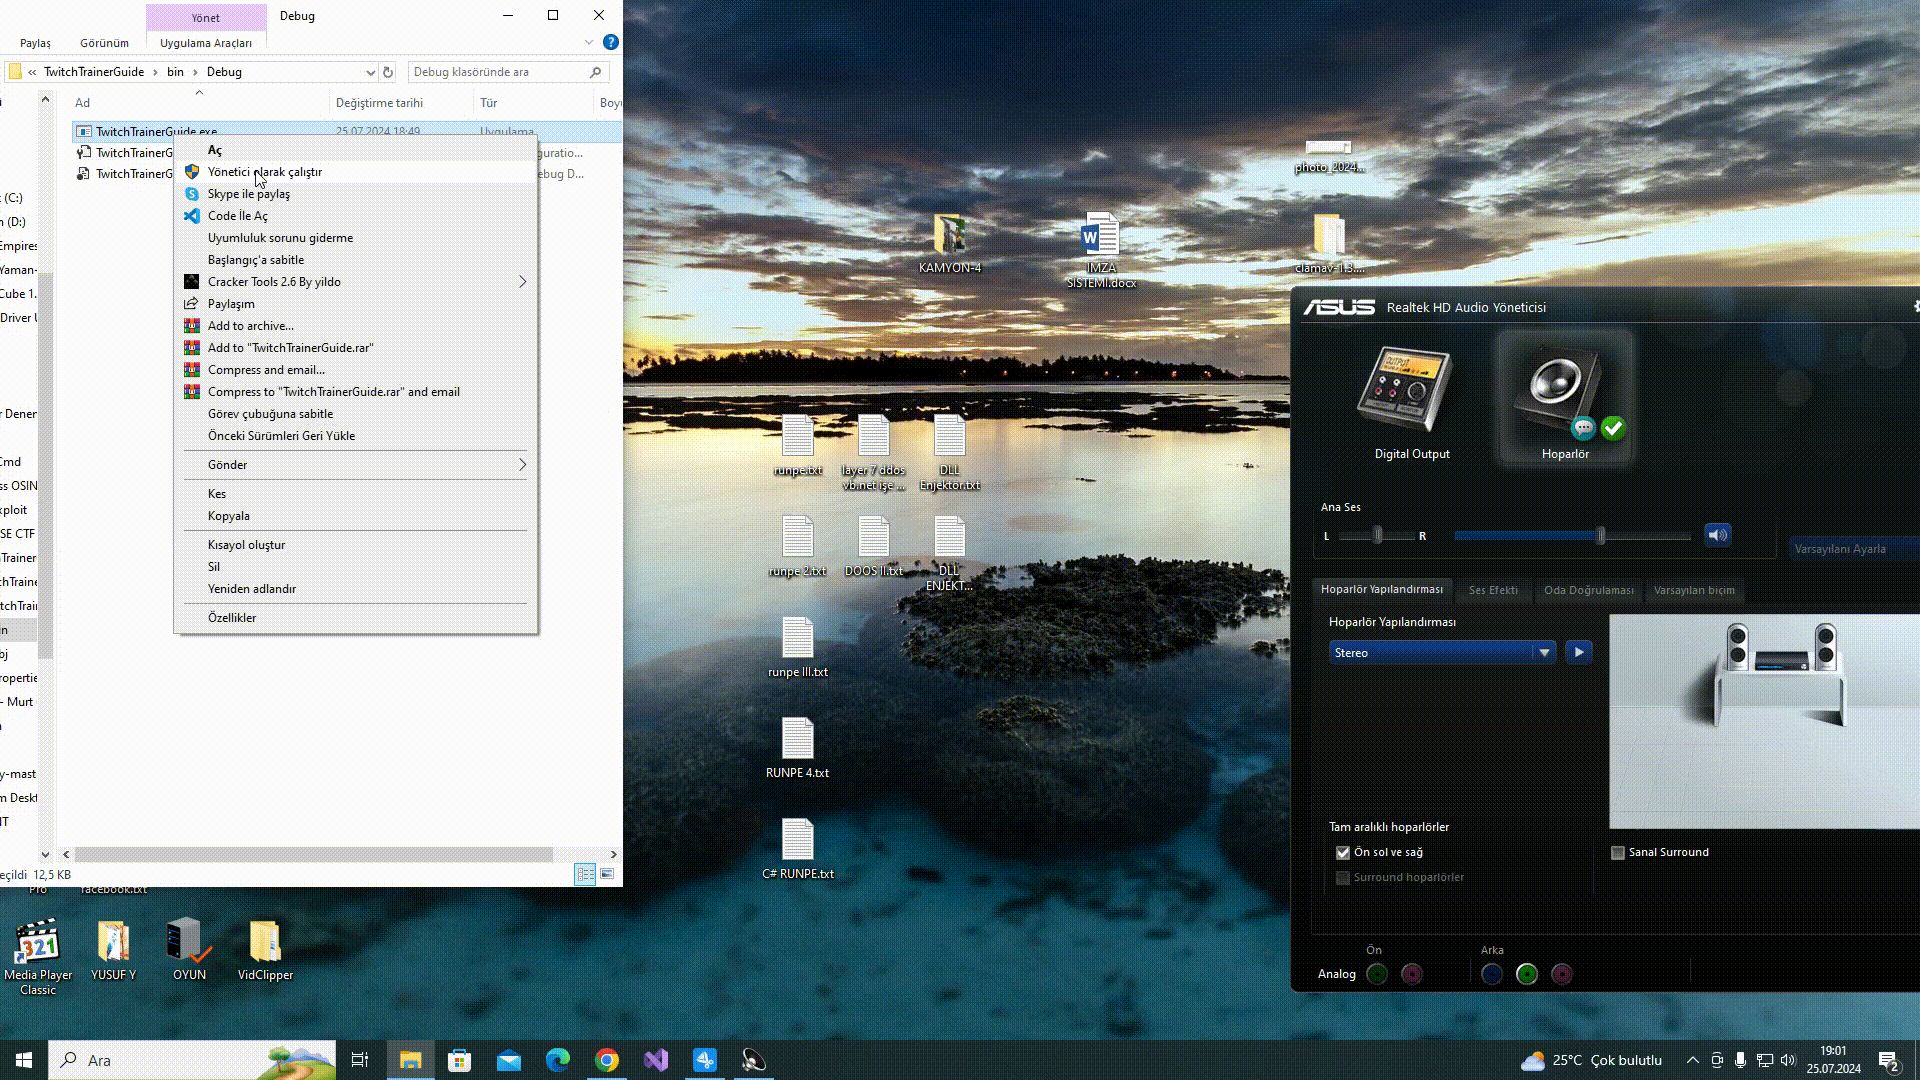Screen dimensions: 1920x1080
Task: Click Kopyala in the context menu
Action: pyautogui.click(x=355, y=516)
